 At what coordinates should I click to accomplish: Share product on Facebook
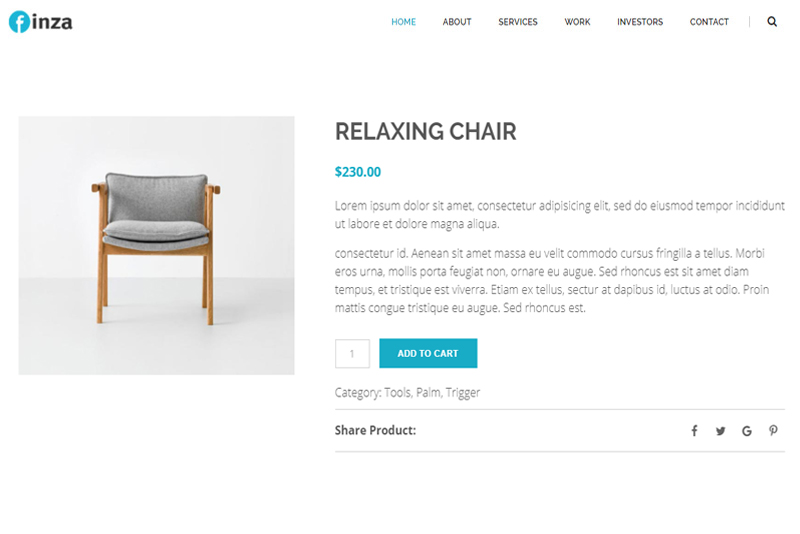coord(694,431)
